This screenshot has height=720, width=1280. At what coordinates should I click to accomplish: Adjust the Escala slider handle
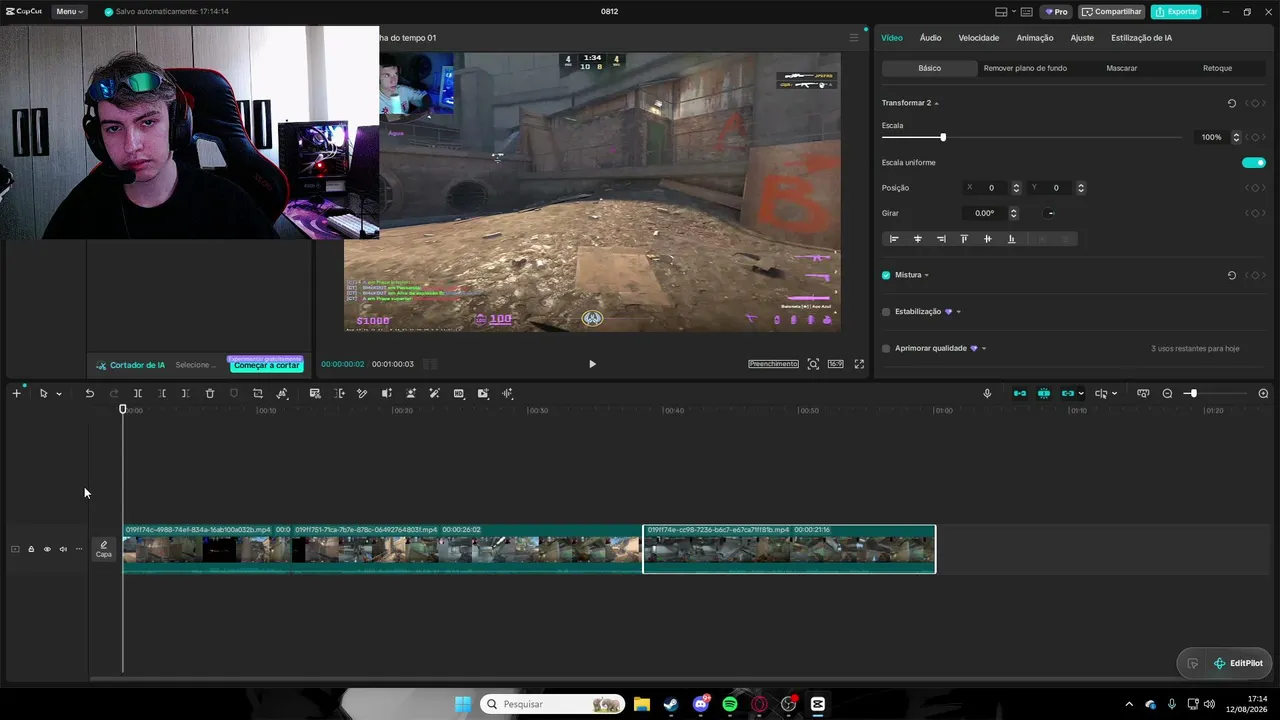click(x=943, y=137)
